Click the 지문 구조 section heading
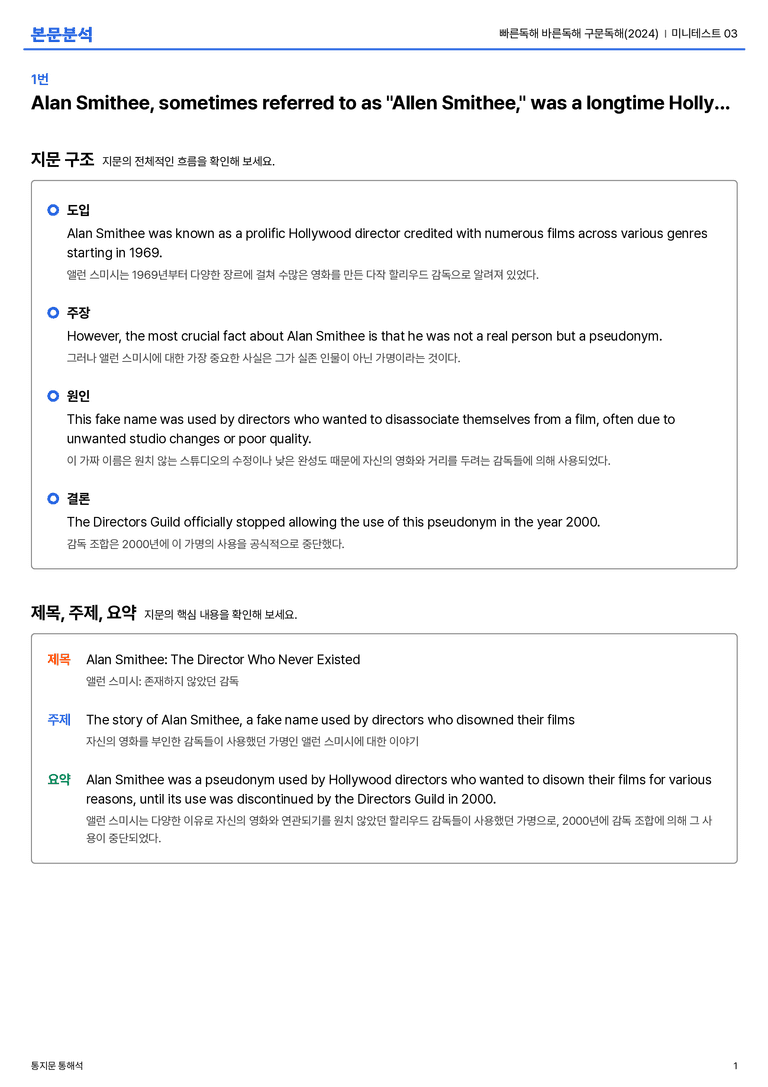 click(x=62, y=159)
